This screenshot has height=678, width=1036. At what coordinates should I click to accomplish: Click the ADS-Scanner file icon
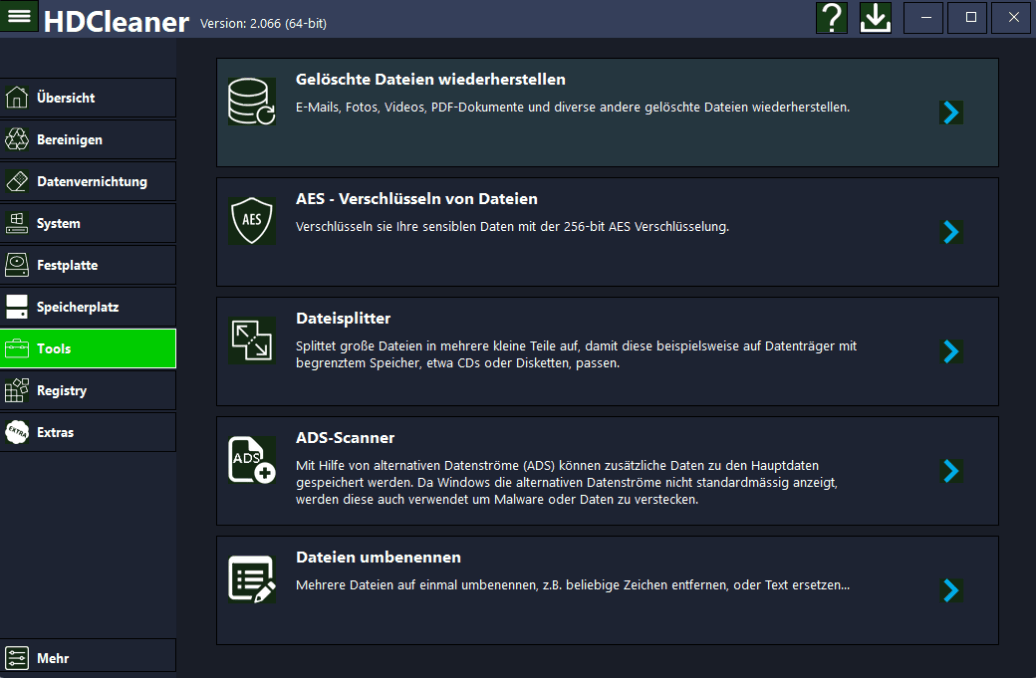coord(251,460)
